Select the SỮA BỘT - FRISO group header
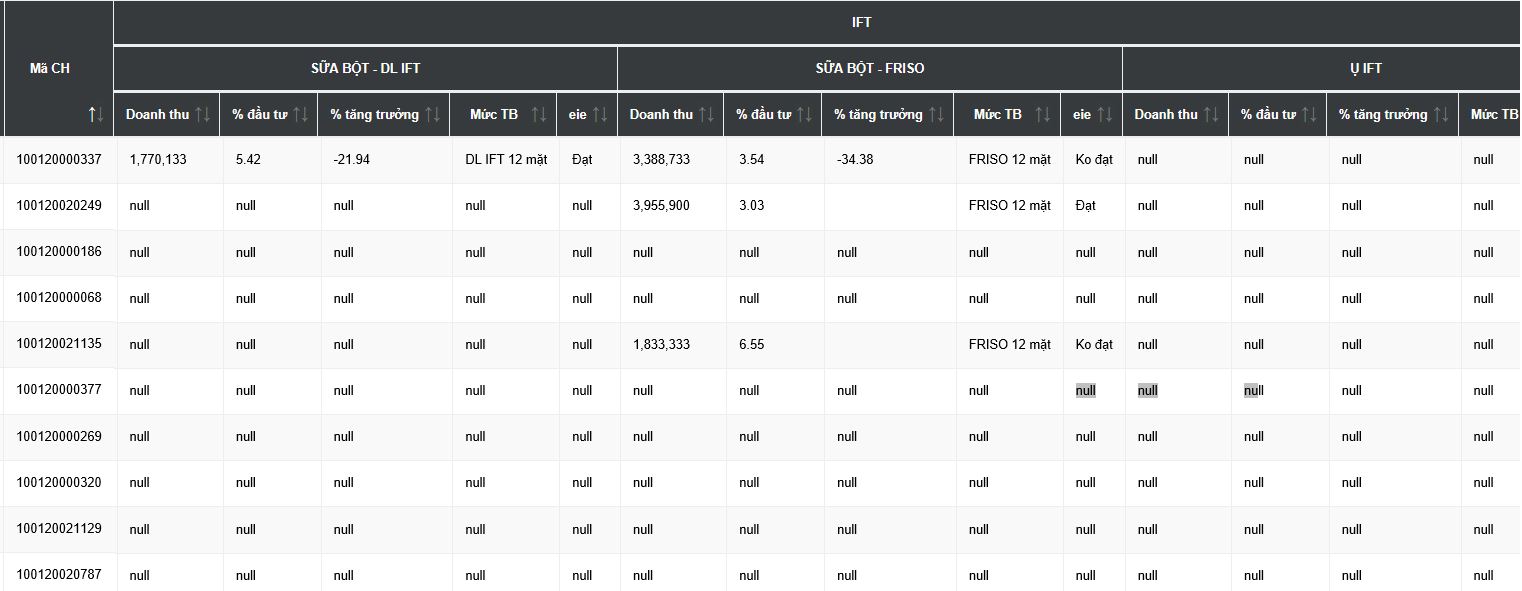 click(x=869, y=69)
